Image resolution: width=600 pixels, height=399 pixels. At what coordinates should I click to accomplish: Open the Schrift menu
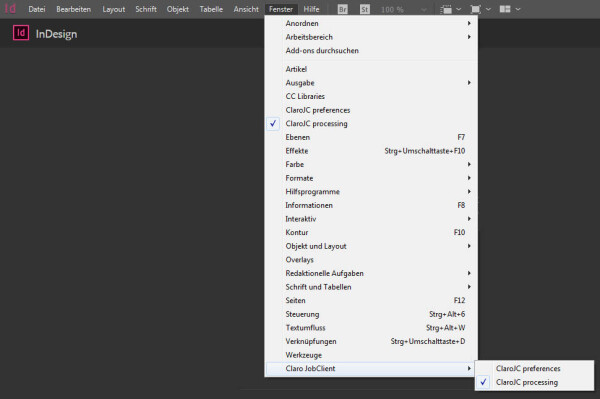pos(146,9)
